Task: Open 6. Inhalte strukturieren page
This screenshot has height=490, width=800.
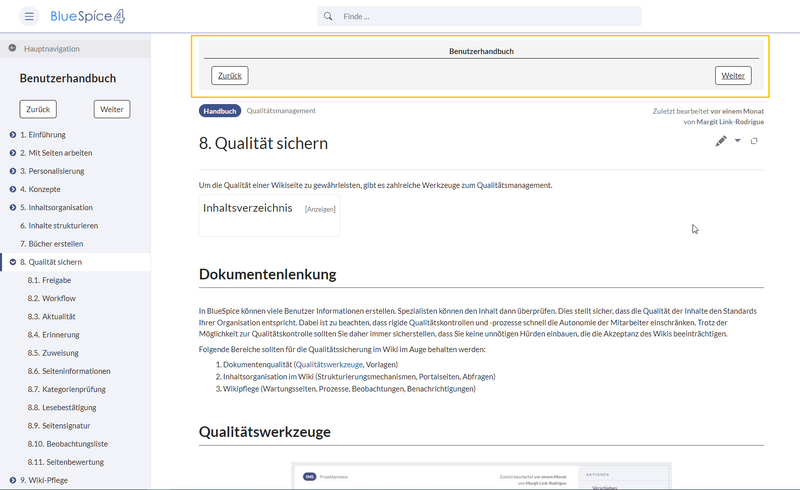Action: (59, 226)
